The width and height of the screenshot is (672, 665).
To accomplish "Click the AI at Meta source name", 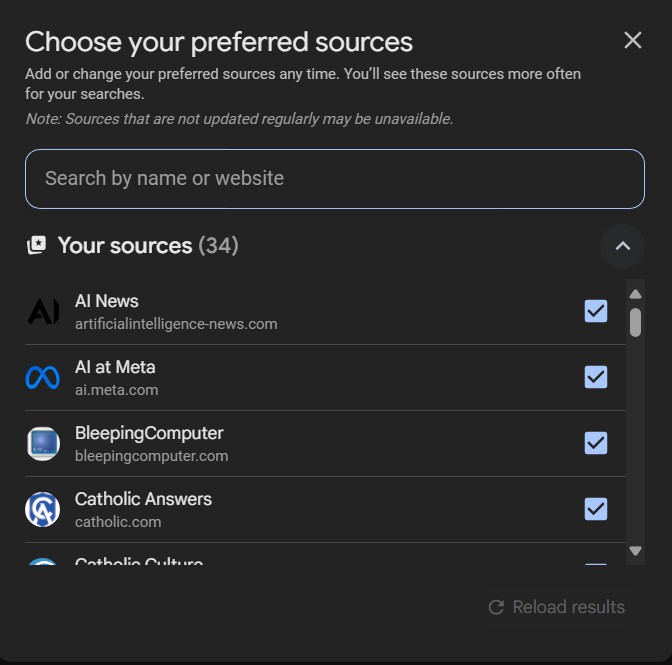I will [x=115, y=367].
